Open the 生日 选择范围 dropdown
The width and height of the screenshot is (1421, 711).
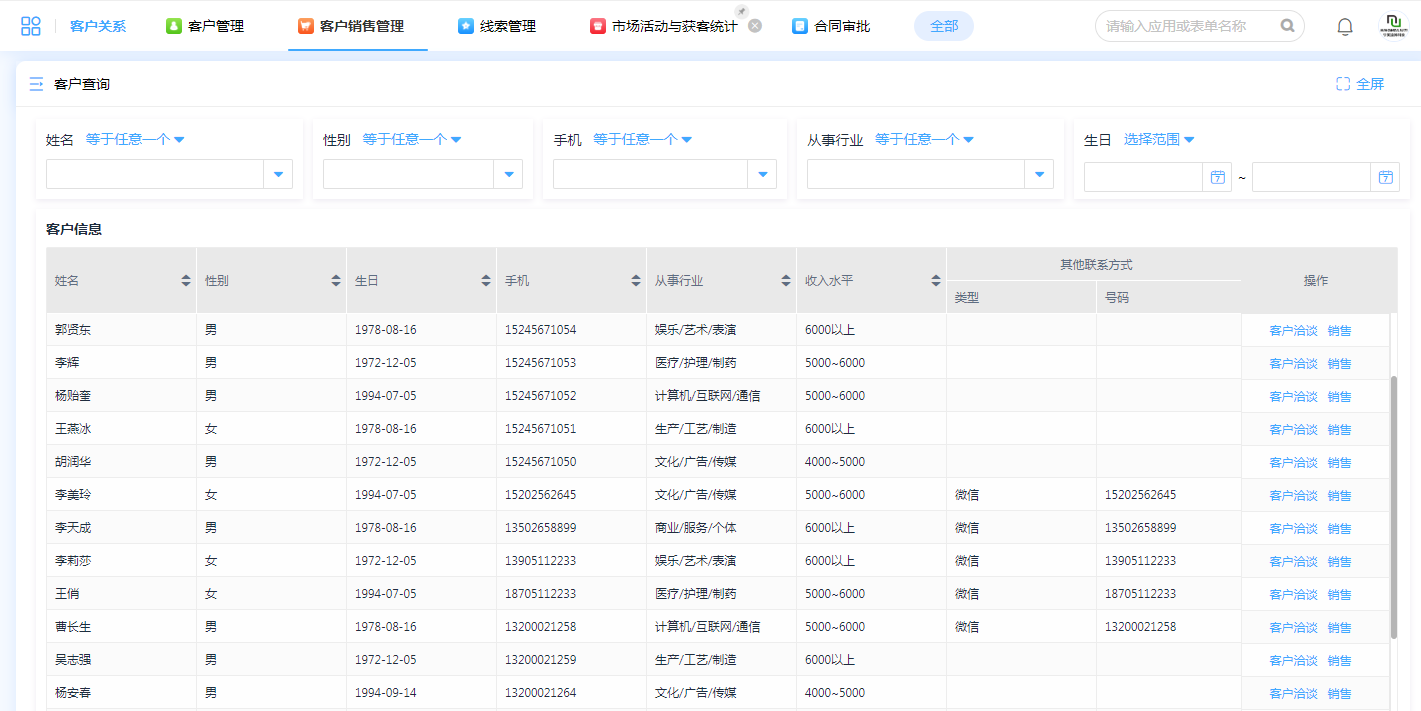1159,140
